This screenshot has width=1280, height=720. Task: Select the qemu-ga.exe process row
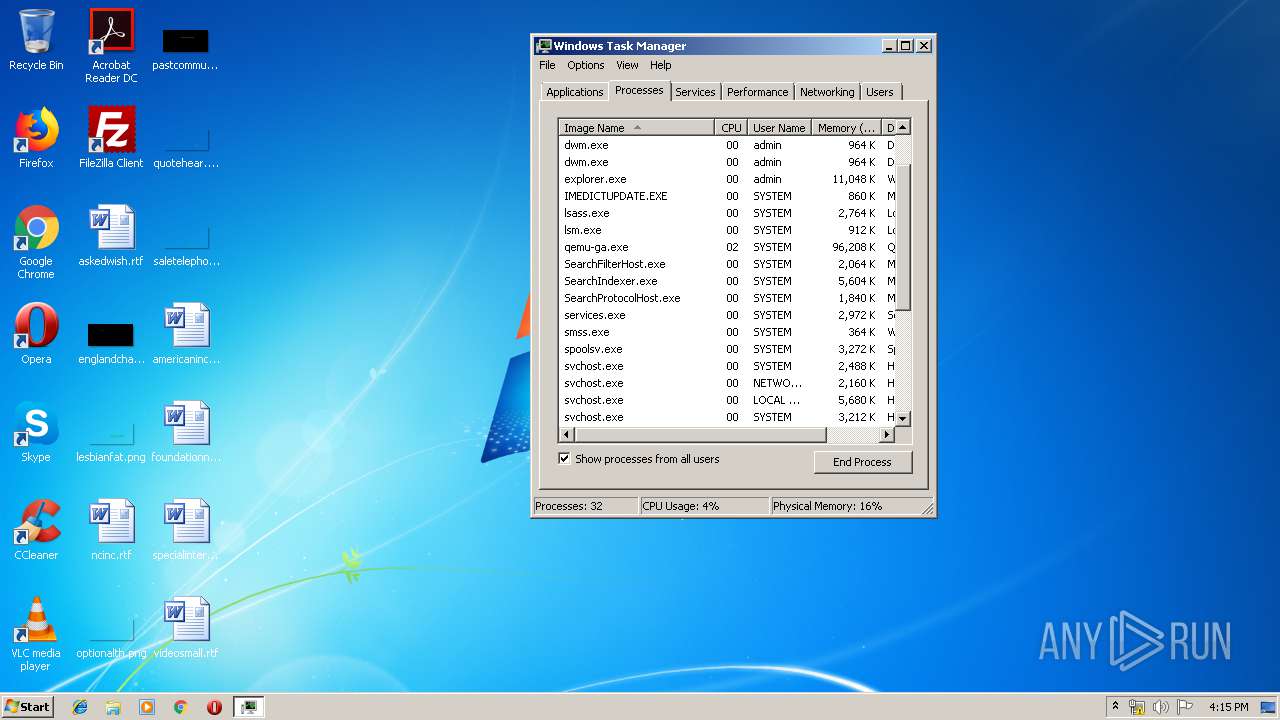point(727,247)
